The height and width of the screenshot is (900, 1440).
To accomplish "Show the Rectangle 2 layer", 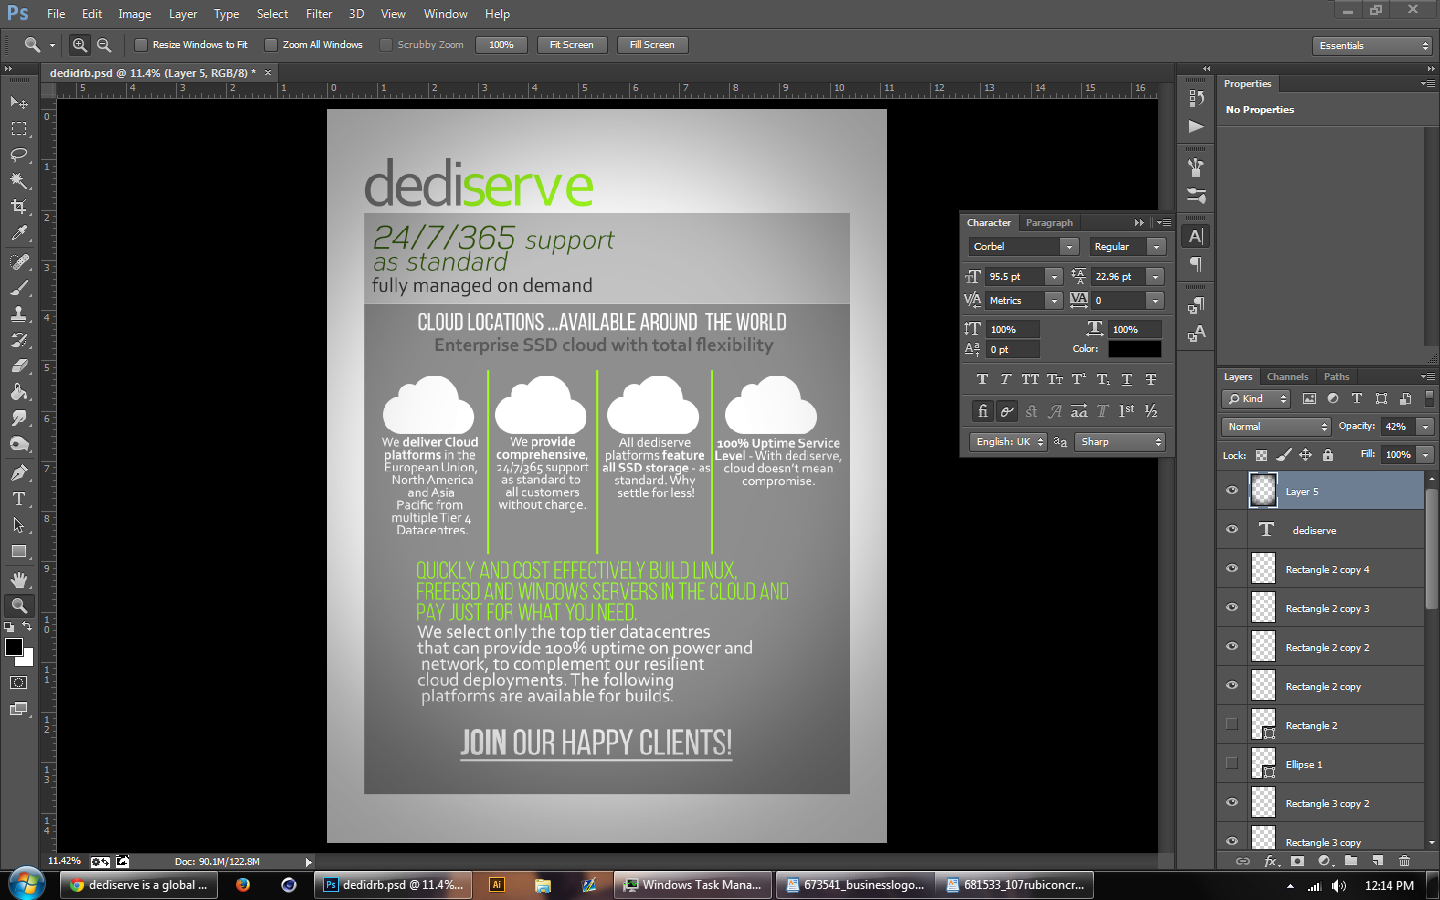I will point(1232,725).
